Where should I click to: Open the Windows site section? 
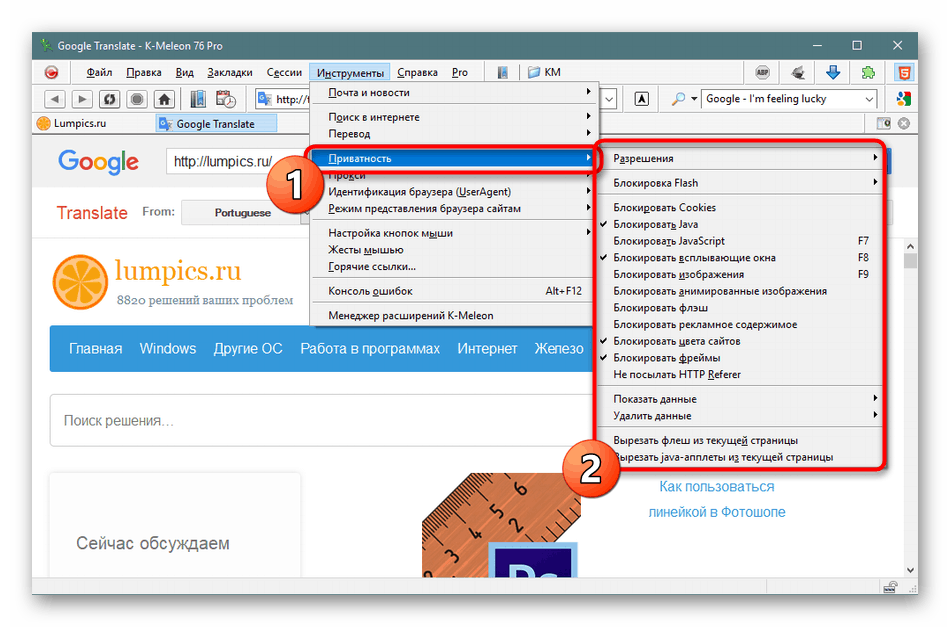168,349
